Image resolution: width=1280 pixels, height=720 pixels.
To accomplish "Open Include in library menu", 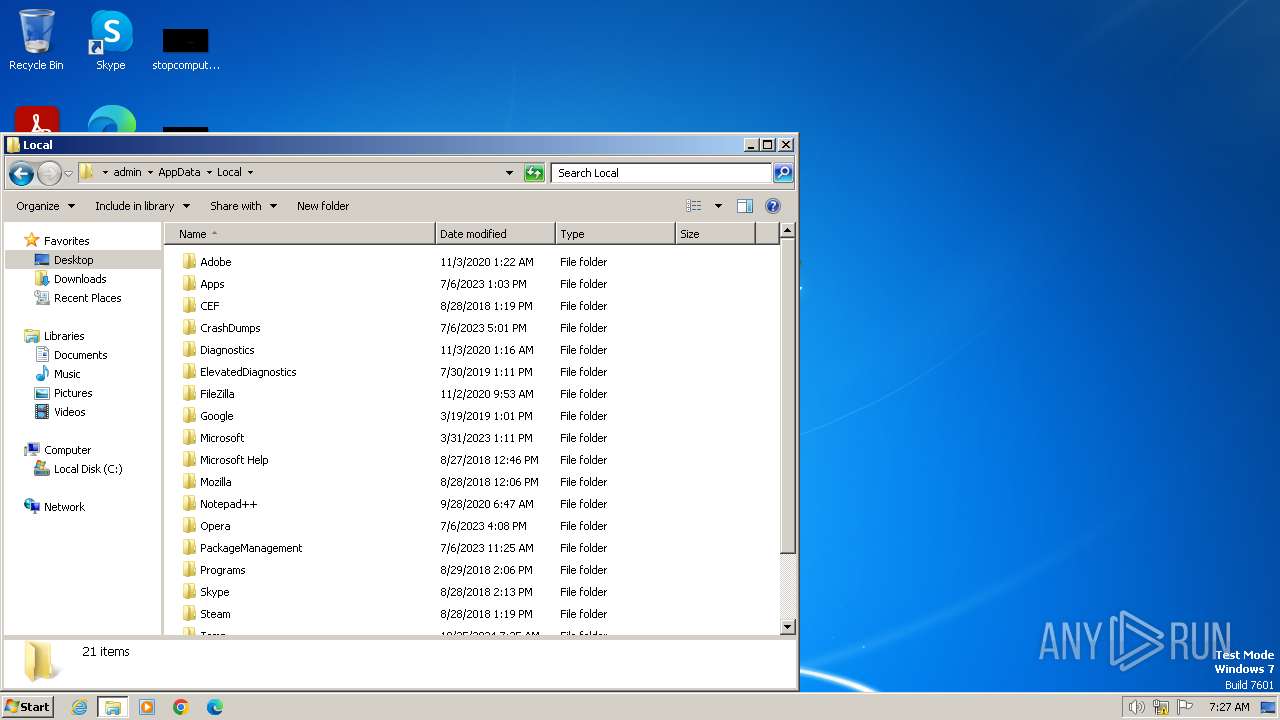I will (x=143, y=206).
